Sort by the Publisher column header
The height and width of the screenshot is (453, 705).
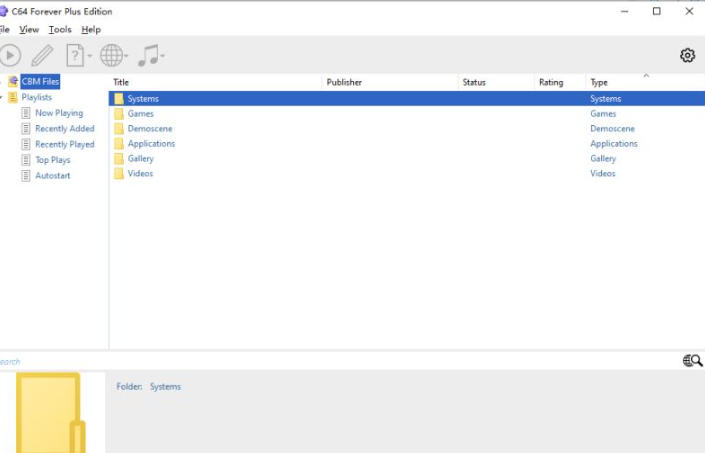[344, 82]
